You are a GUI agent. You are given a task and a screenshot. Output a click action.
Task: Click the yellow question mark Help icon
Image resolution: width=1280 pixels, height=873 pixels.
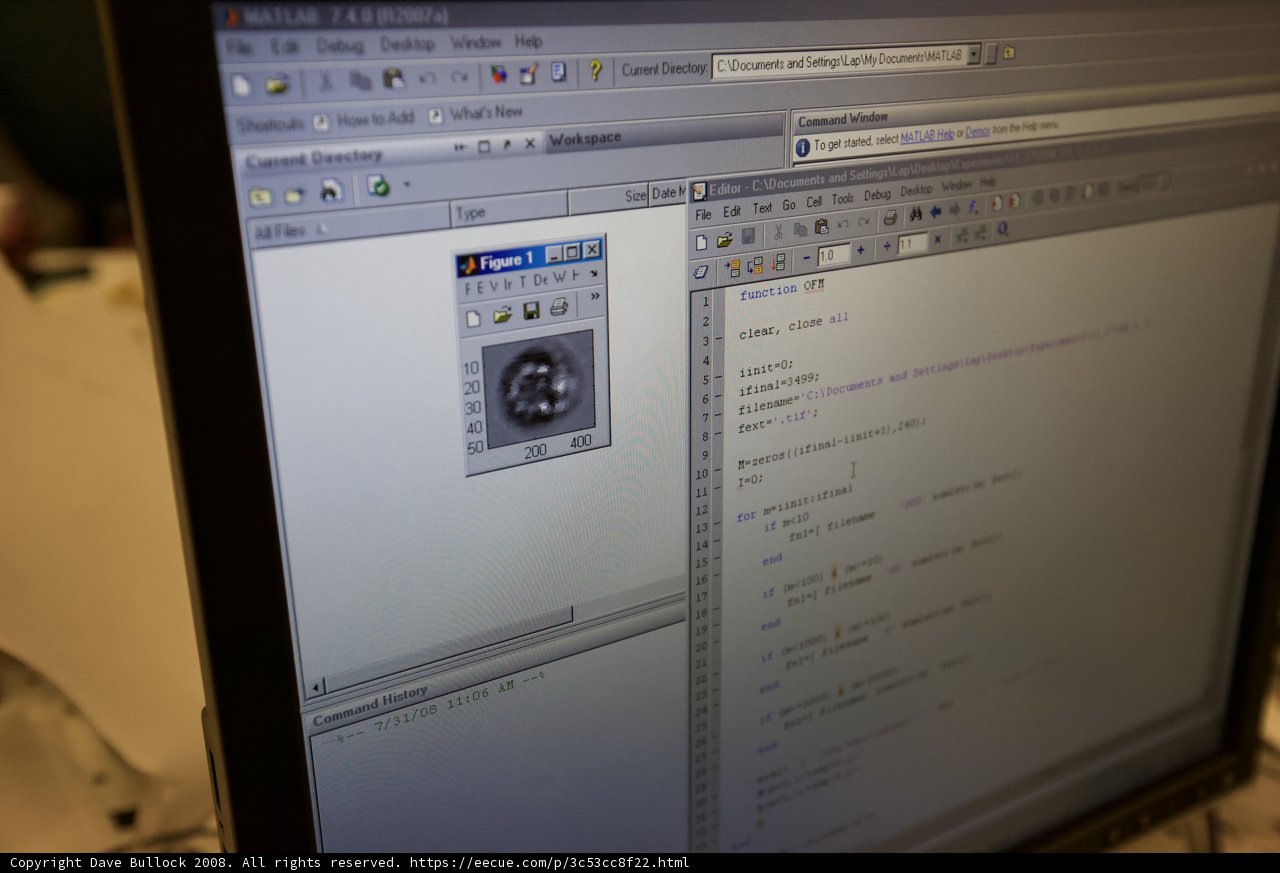coord(595,70)
